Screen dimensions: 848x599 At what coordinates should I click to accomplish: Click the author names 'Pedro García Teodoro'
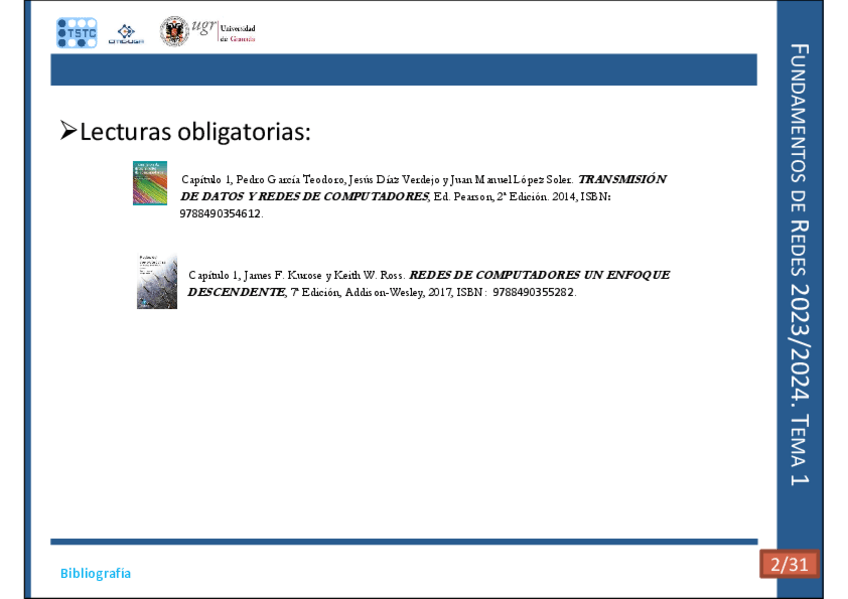pos(289,179)
